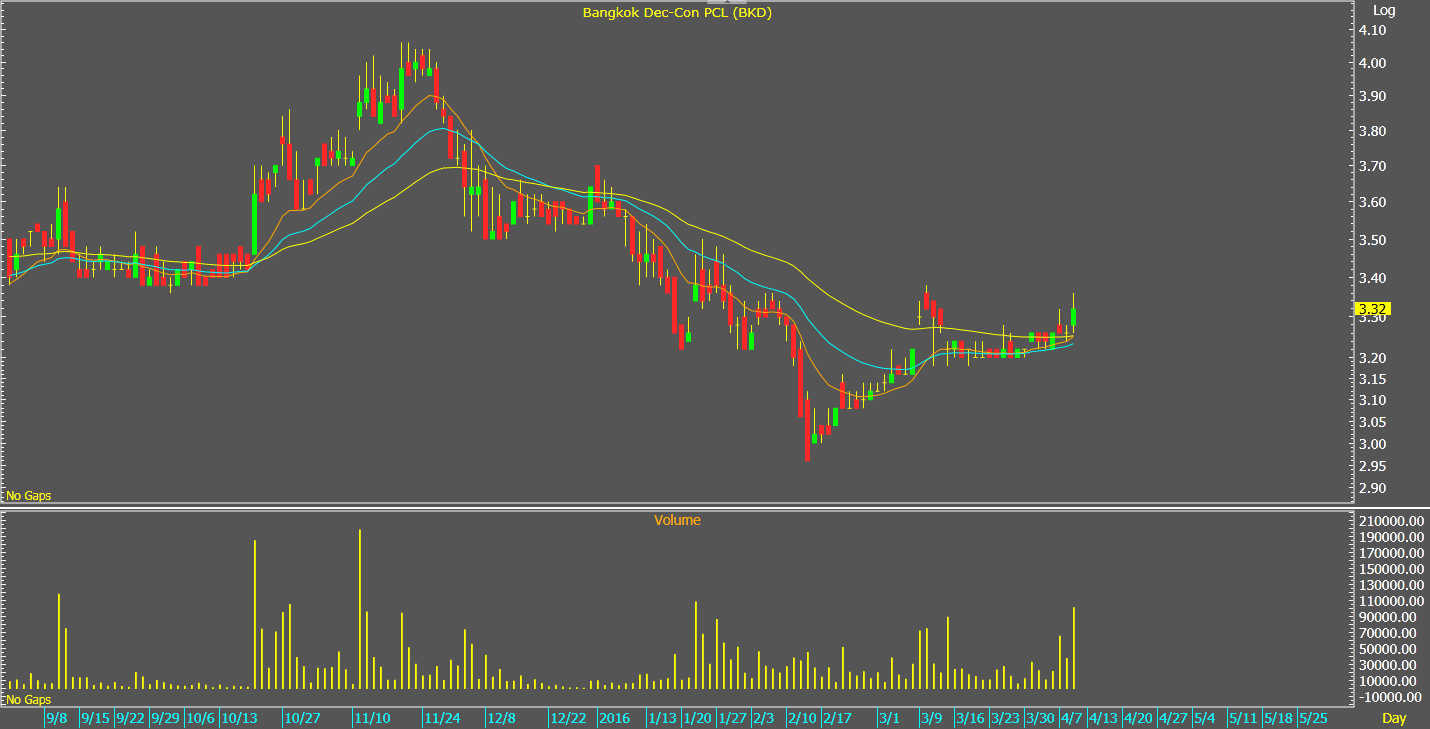Image resolution: width=1430 pixels, height=729 pixels.
Task: Click the 9/15 date marker
Action: (96, 718)
